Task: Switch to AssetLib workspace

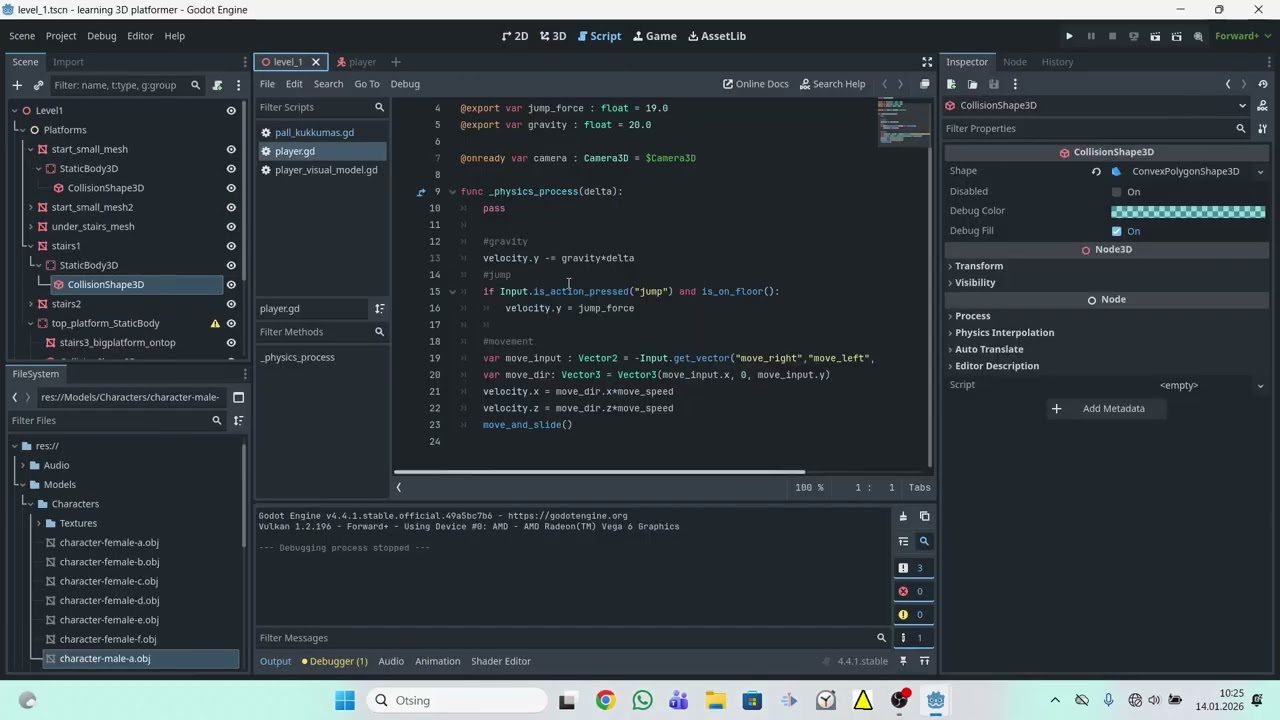Action: pos(717,36)
